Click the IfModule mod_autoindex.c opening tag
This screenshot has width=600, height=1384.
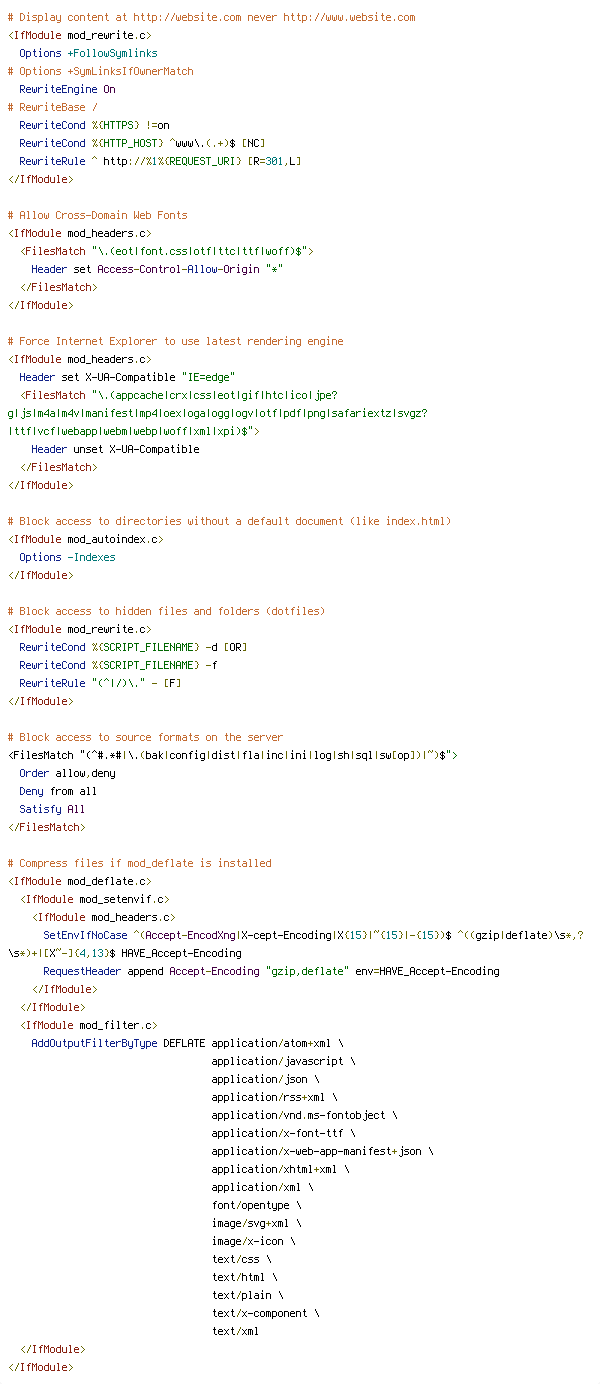click(85, 539)
